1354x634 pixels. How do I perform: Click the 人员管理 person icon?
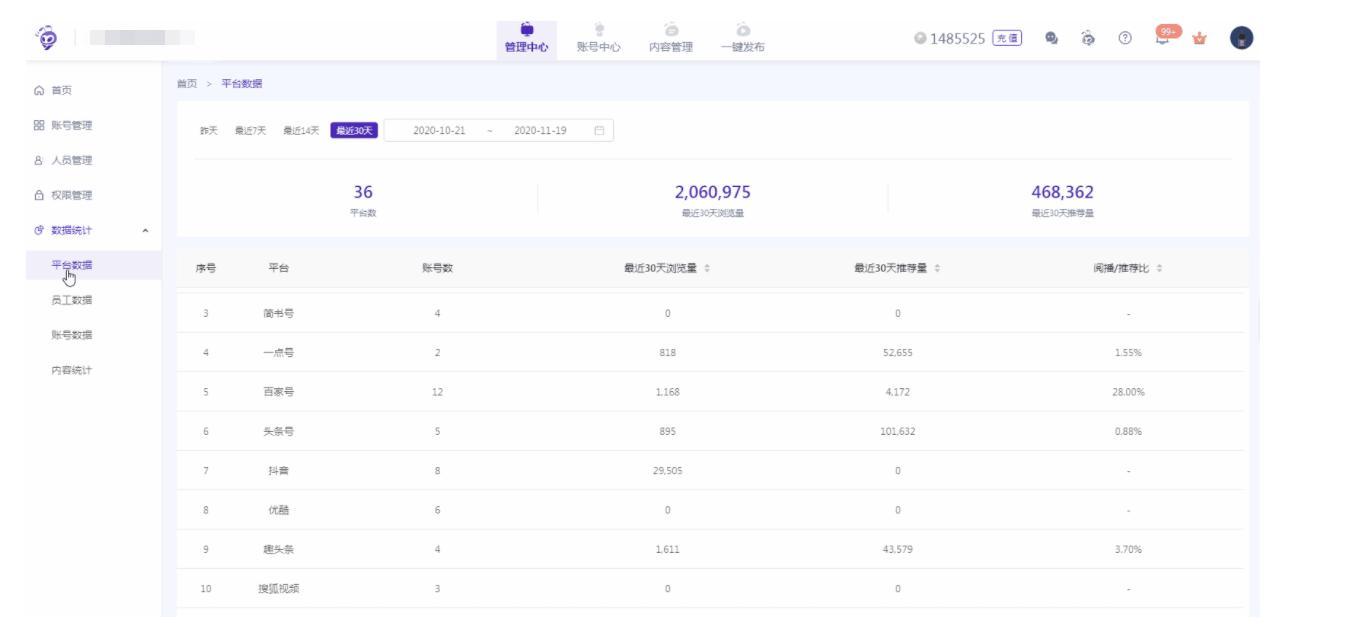pos(39,161)
